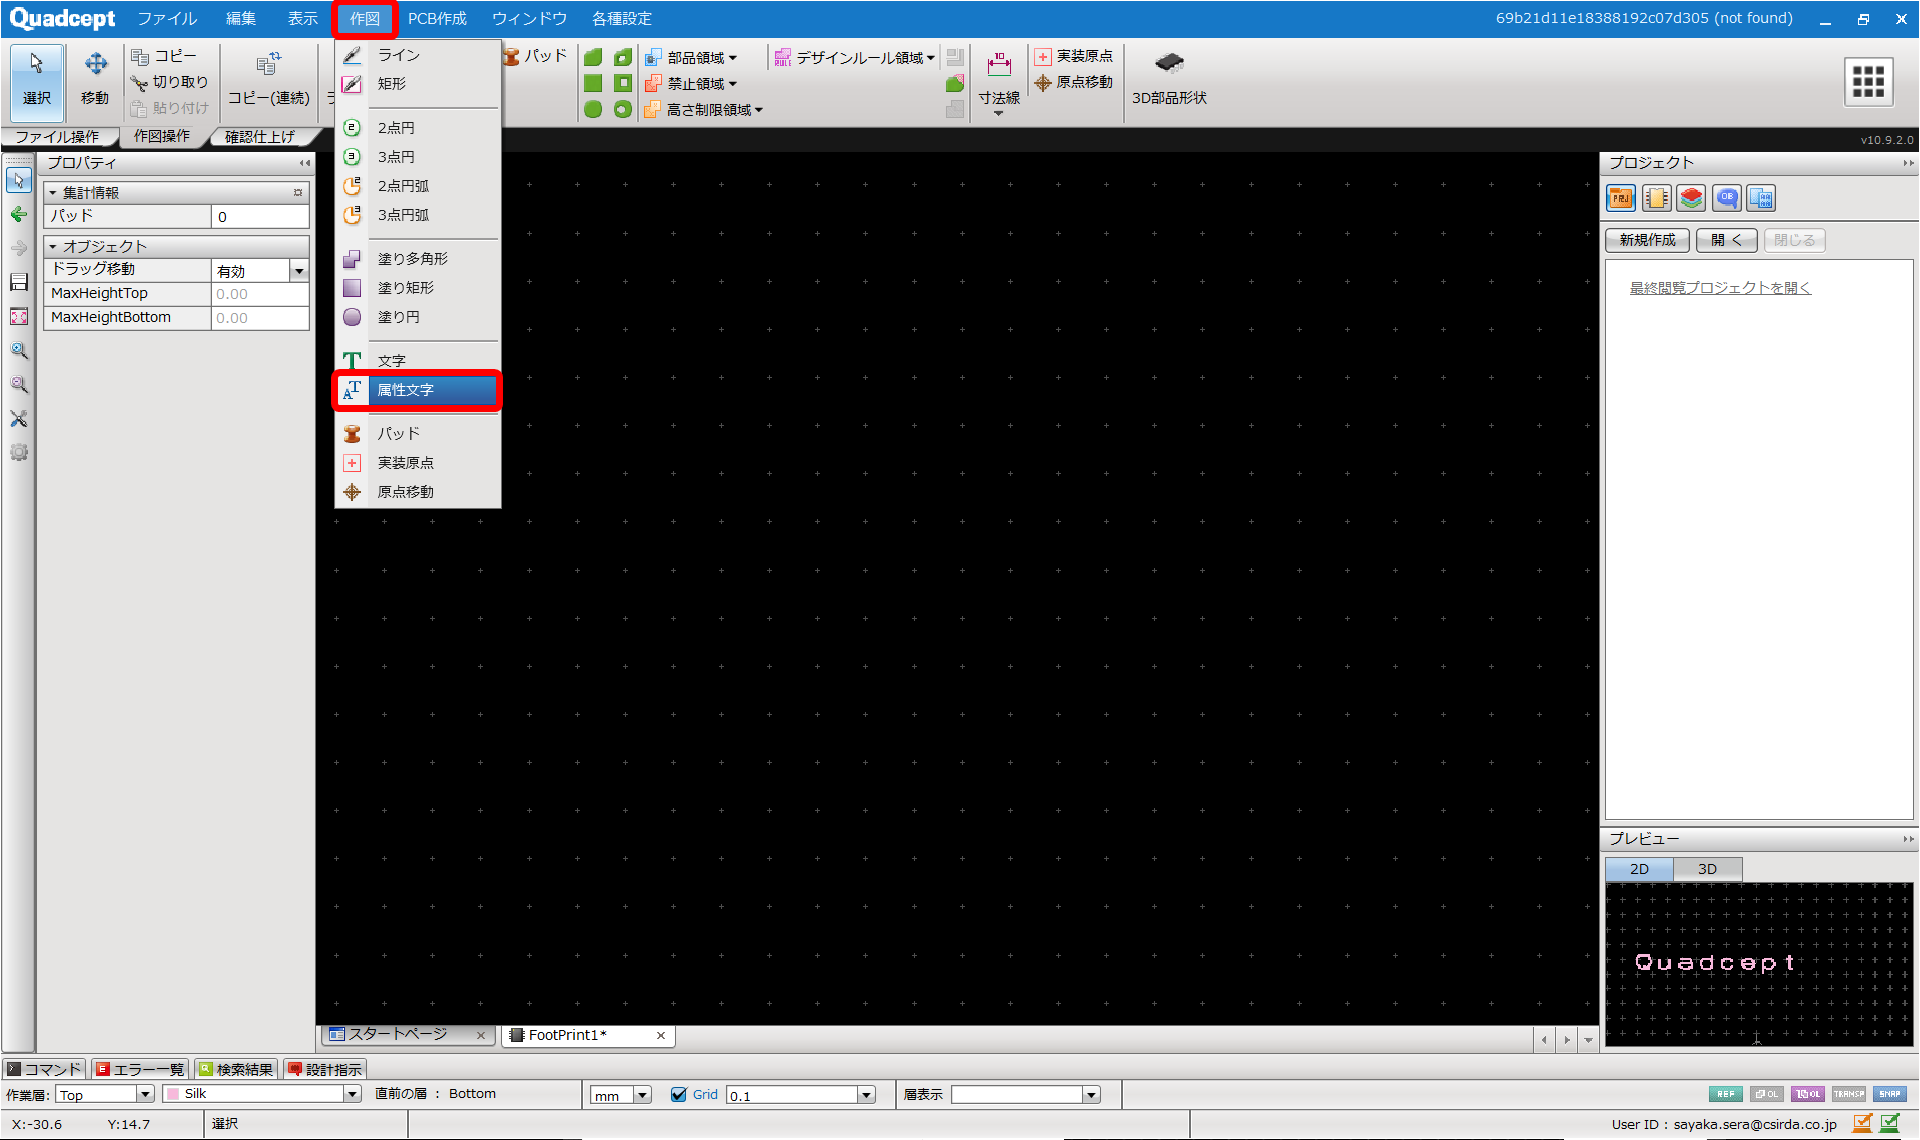Click the 実装原点 toolbar icon
Image resolution: width=1920 pixels, height=1140 pixels.
[1074, 56]
